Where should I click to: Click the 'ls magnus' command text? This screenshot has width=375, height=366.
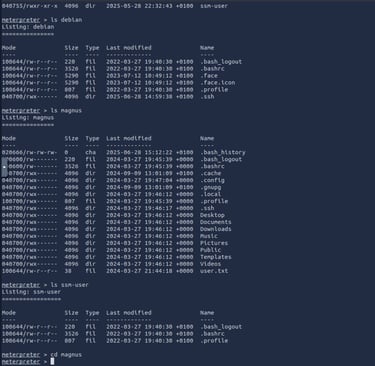point(66,110)
